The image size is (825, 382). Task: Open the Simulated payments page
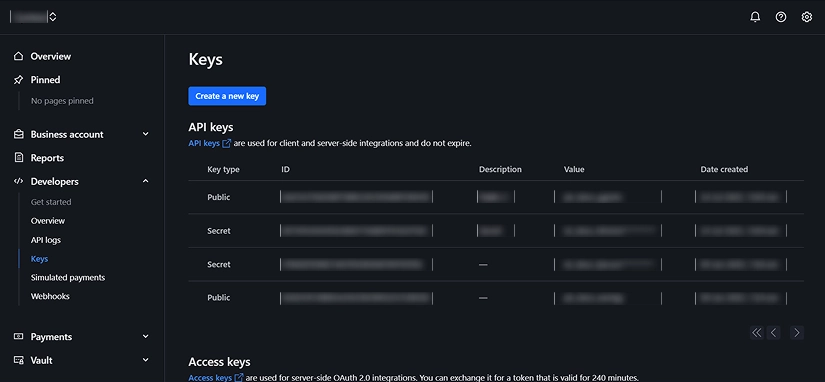click(68, 277)
